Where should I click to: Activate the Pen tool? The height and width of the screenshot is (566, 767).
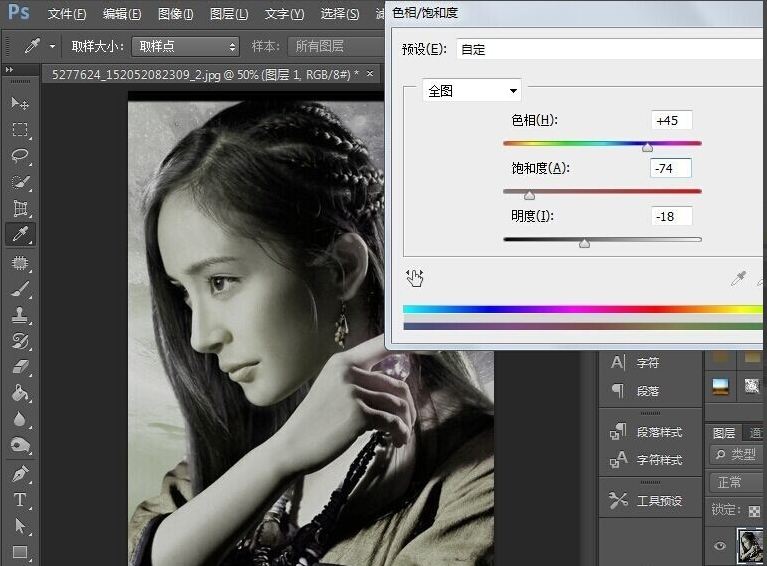19,472
